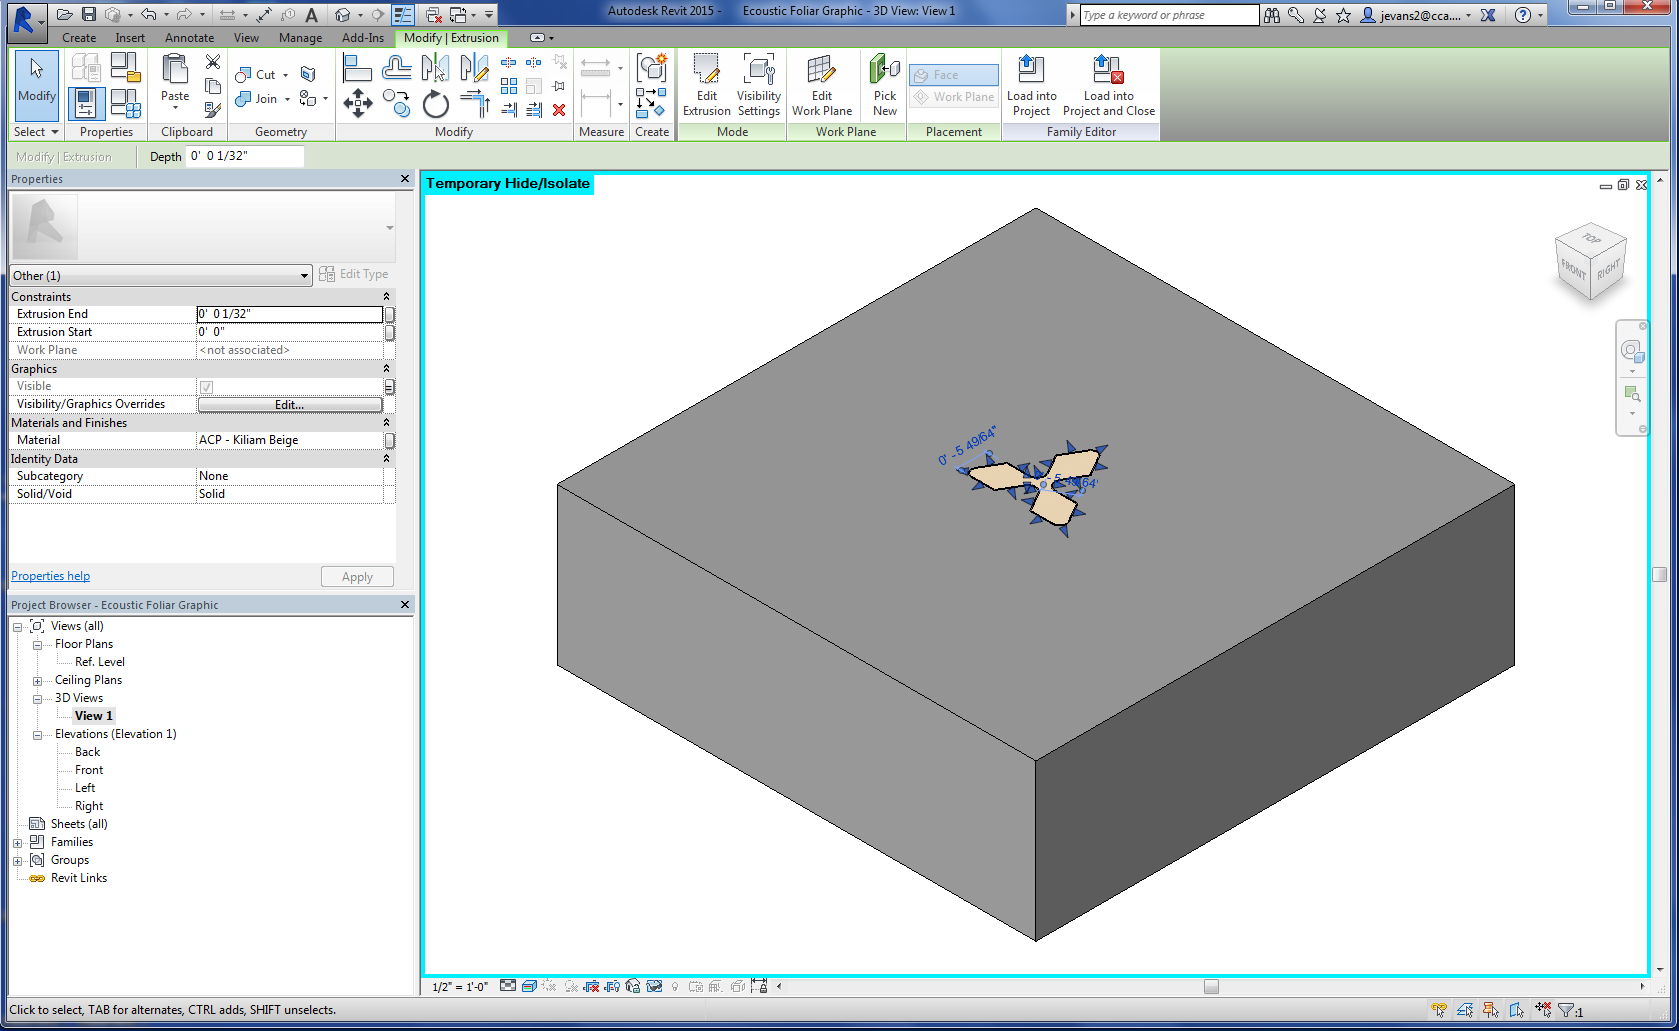Open the Manage ribbon tab
The image size is (1679, 1031).
click(x=300, y=37)
